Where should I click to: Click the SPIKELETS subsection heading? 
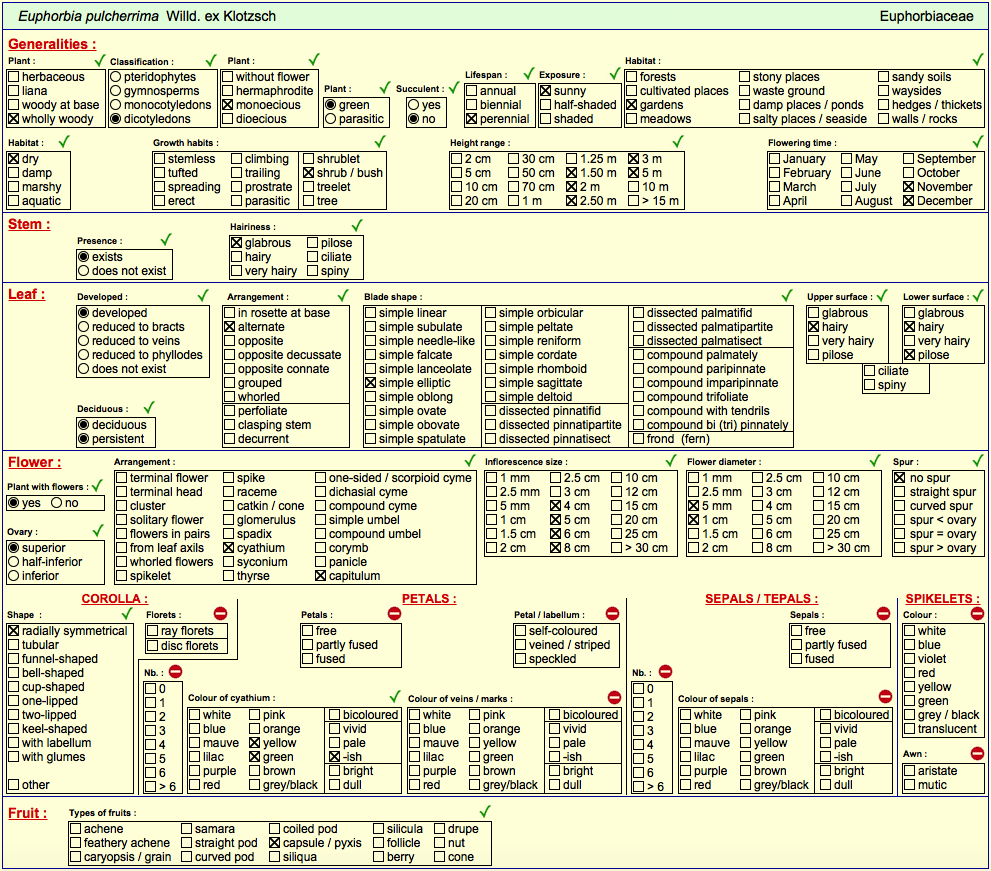[943, 599]
